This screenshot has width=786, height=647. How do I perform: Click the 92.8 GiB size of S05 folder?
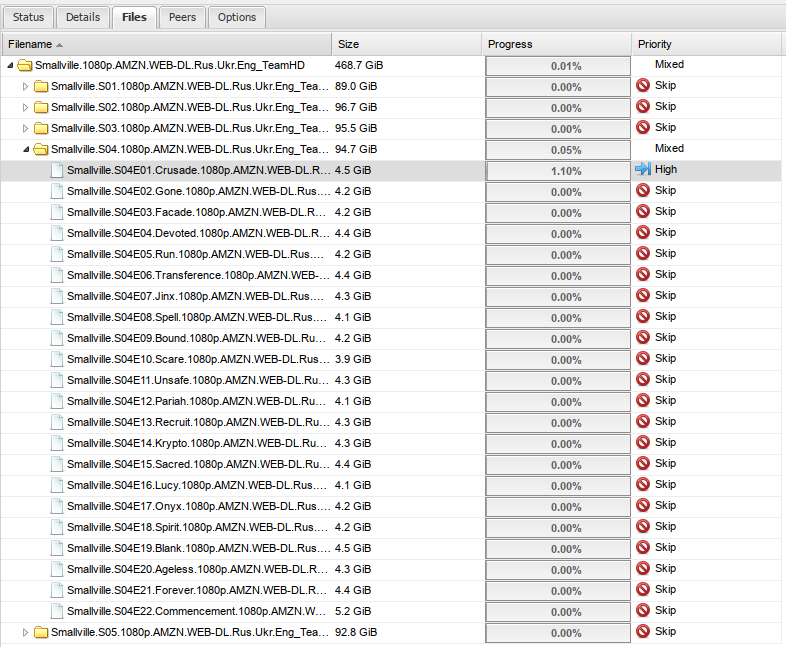[356, 632]
